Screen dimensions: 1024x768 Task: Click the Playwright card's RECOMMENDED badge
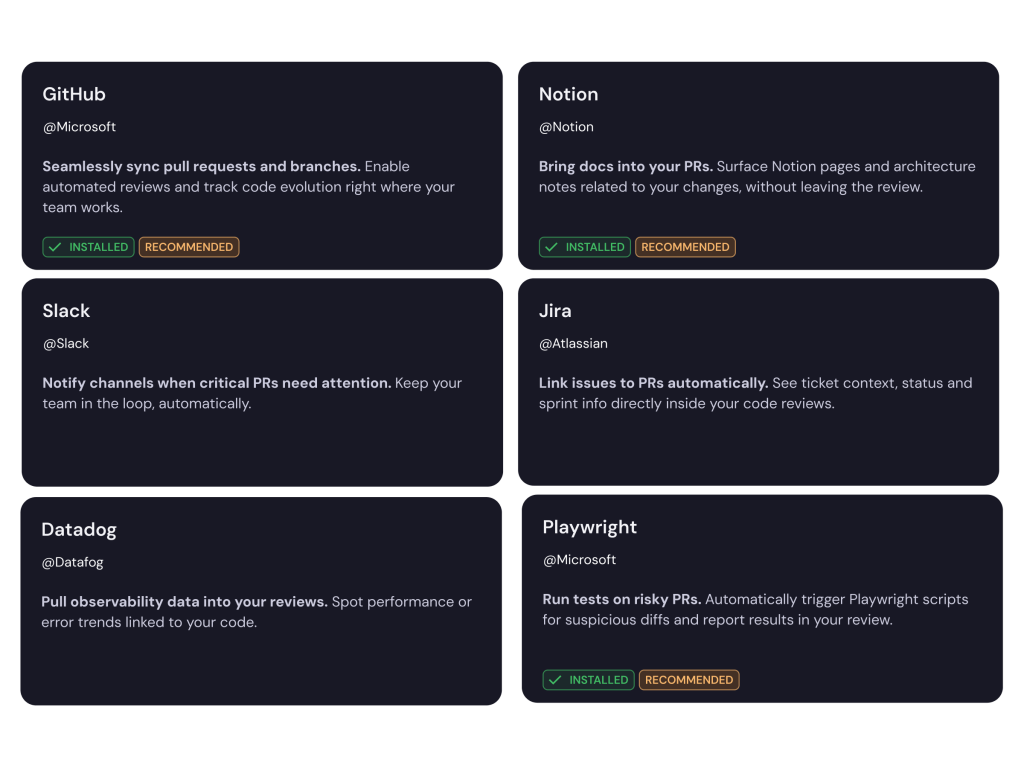[689, 680]
